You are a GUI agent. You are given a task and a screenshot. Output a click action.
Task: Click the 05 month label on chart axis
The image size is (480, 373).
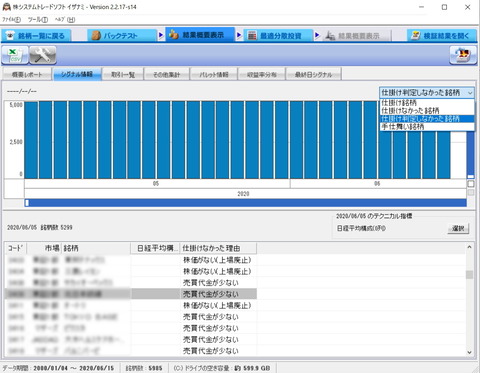click(x=156, y=184)
